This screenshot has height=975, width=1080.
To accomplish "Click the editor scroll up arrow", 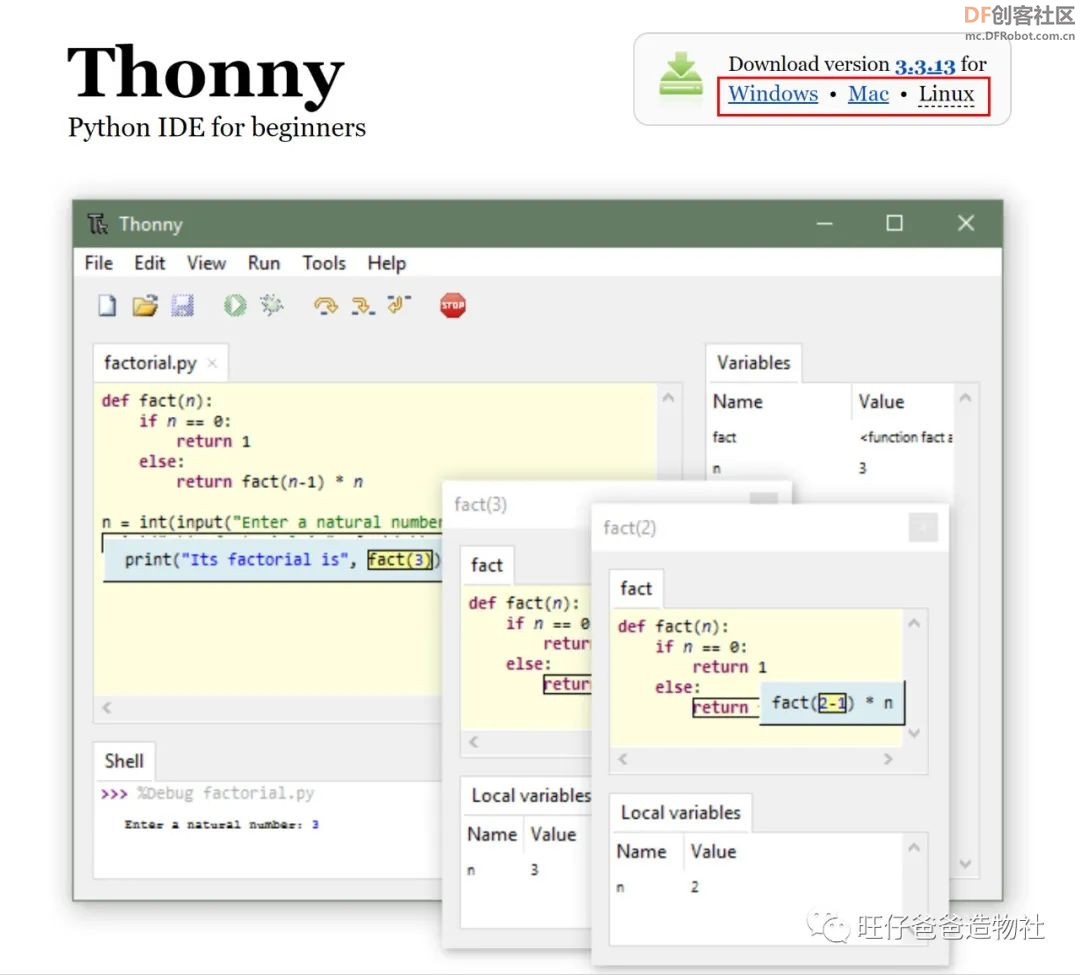I will pos(667,398).
